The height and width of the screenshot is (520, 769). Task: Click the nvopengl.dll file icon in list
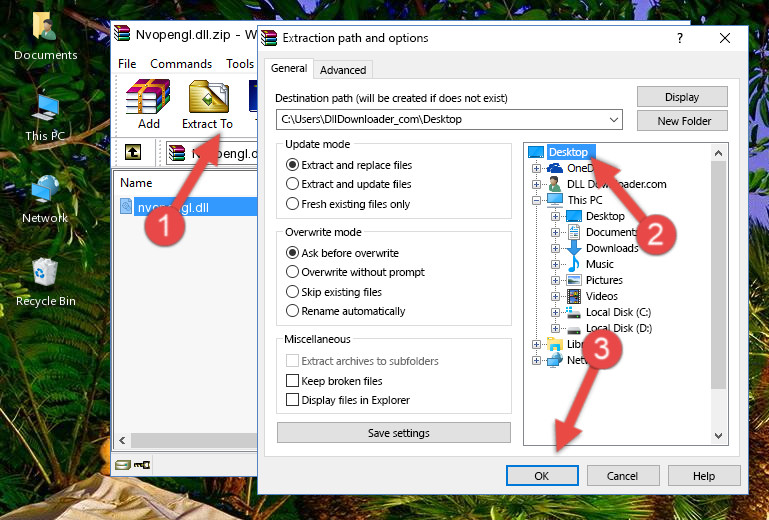[x=127, y=207]
